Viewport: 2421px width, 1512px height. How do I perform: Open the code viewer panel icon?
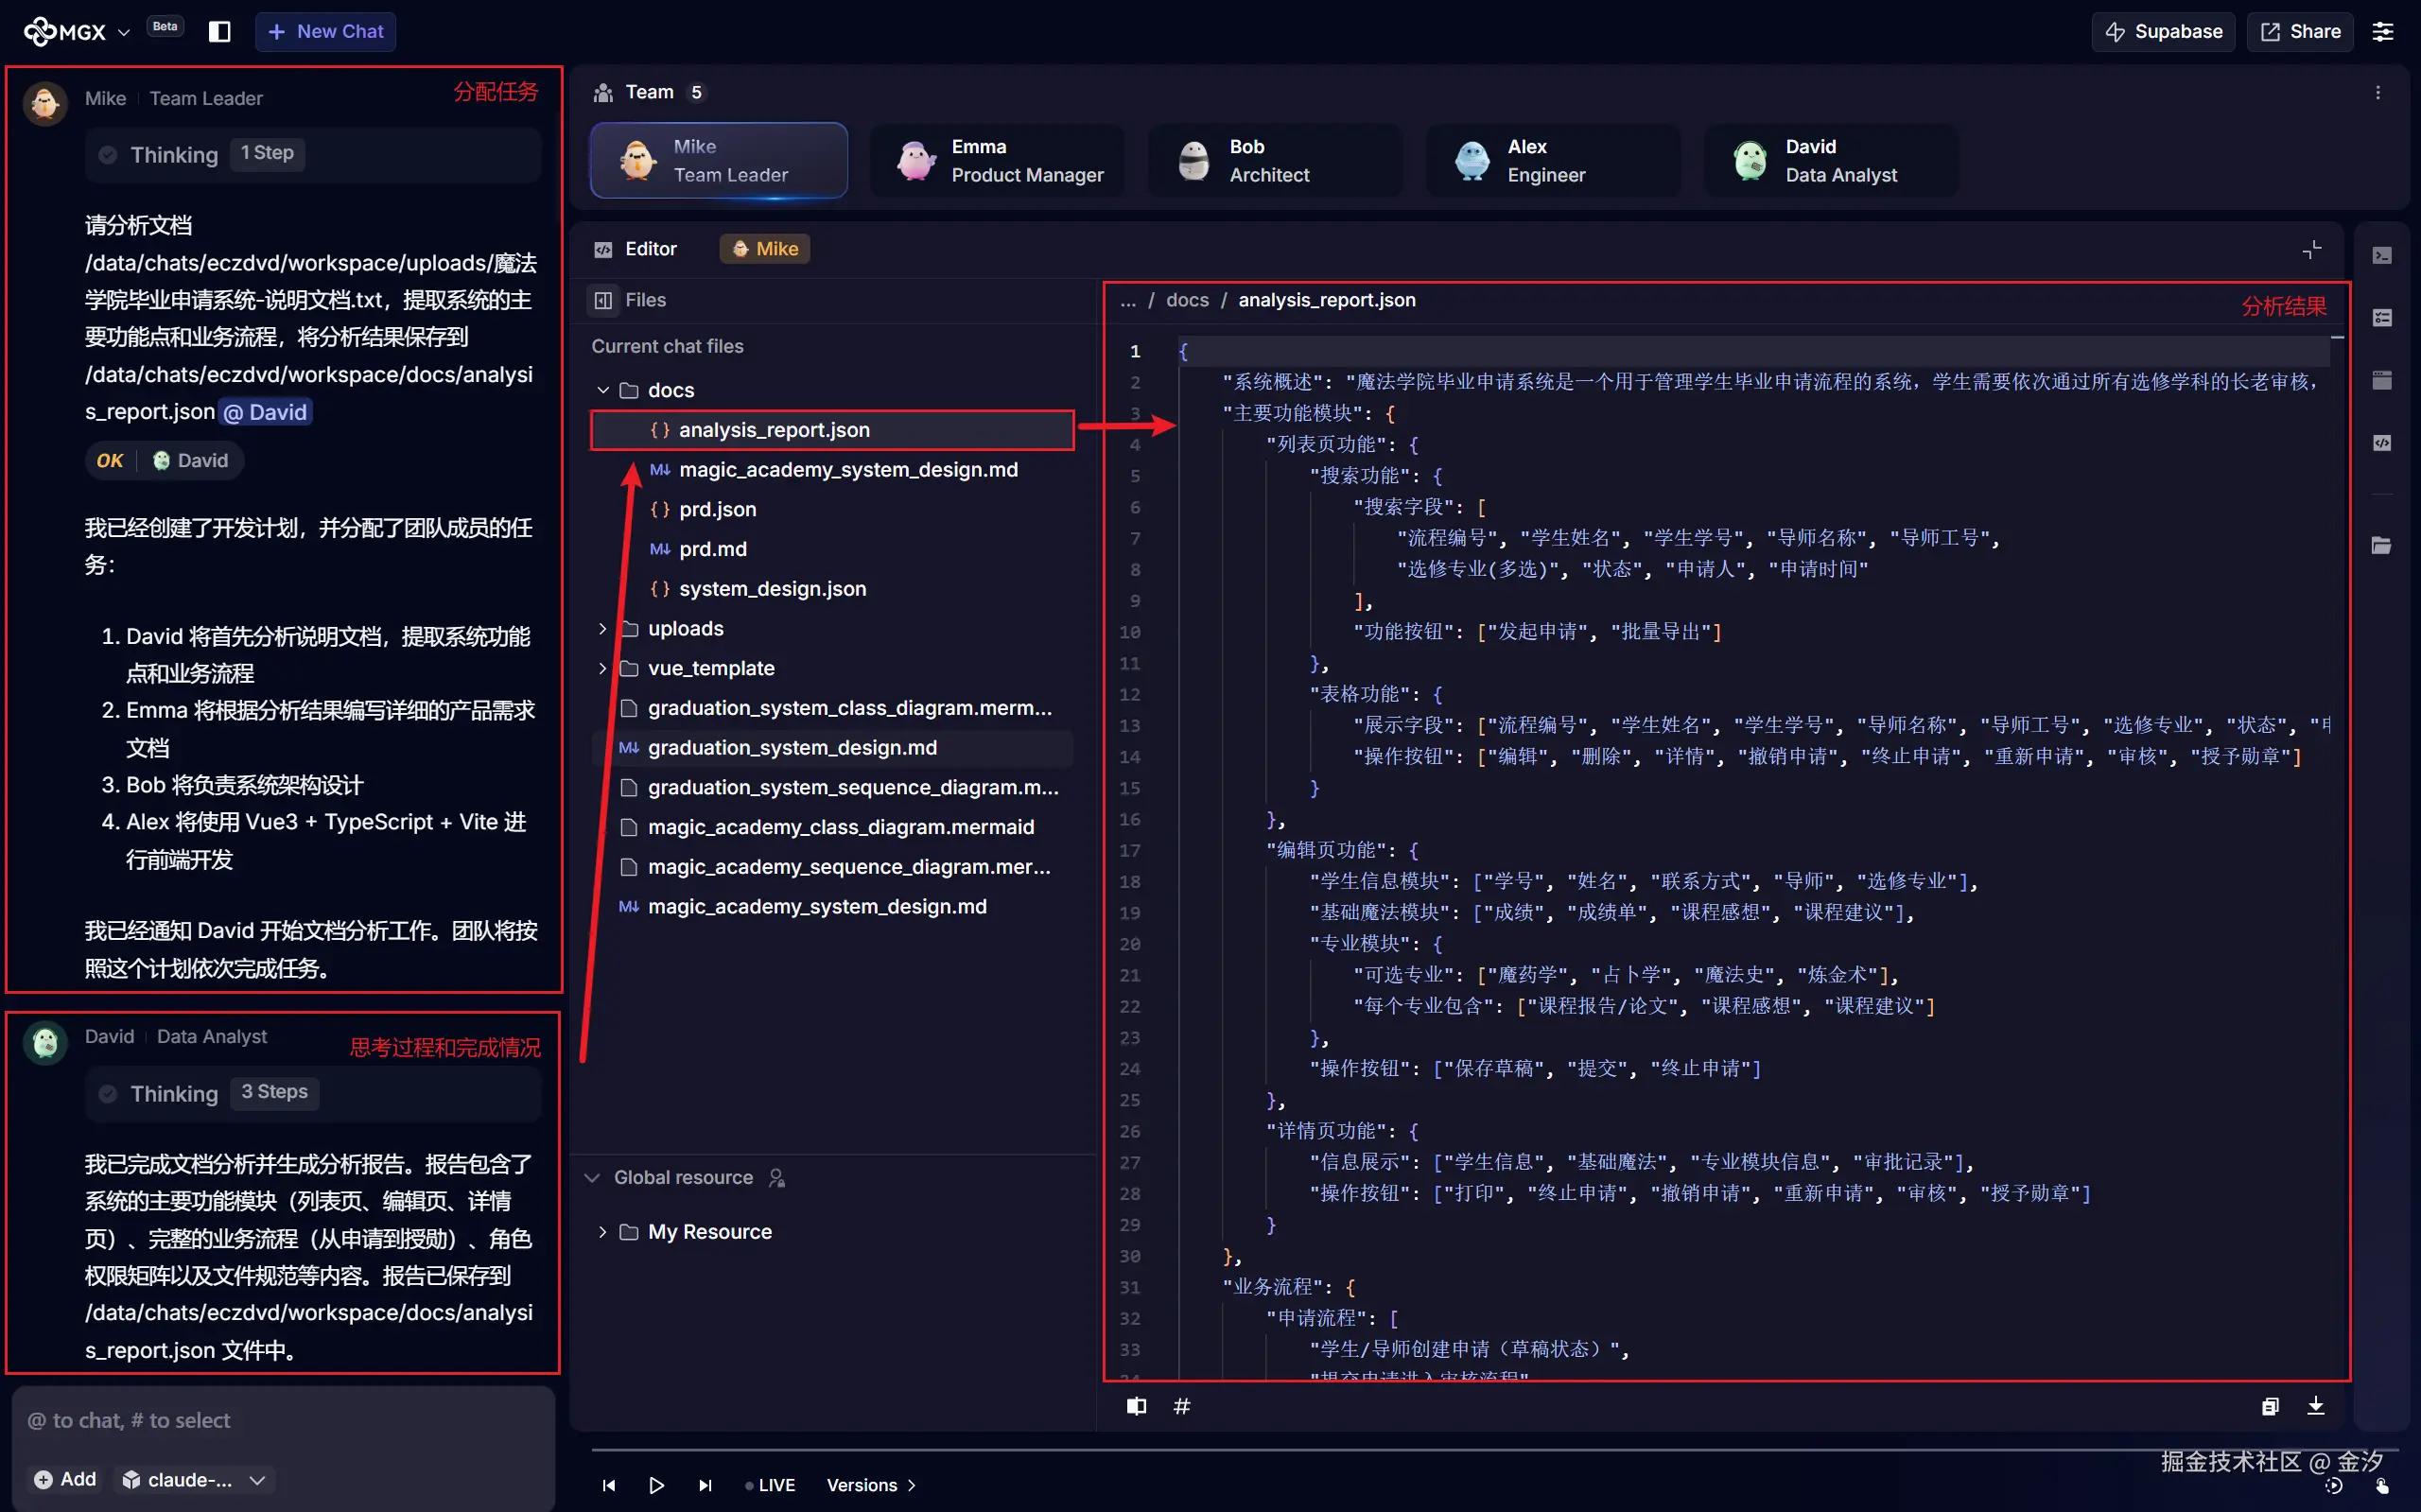click(2382, 443)
